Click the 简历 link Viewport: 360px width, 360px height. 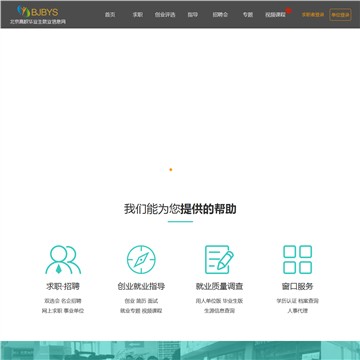coord(141,301)
